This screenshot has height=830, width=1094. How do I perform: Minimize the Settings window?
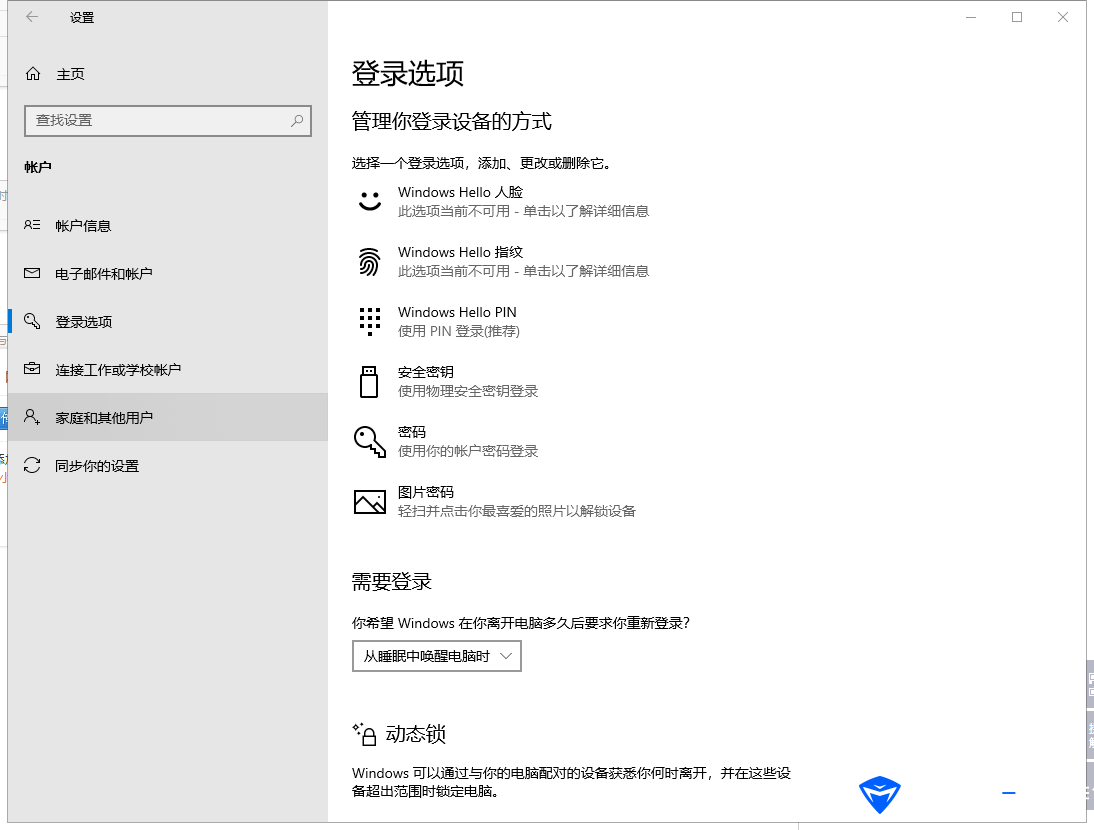(x=971, y=17)
